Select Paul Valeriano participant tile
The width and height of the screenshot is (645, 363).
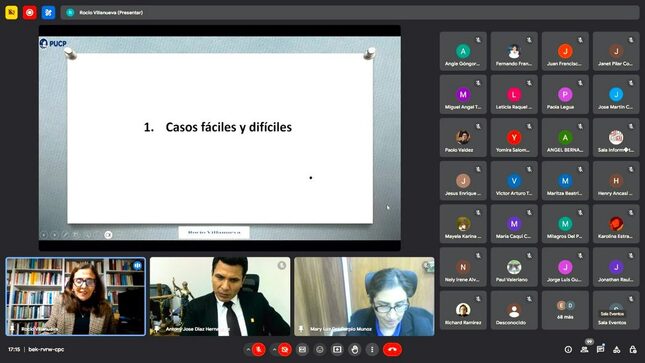pos(514,267)
